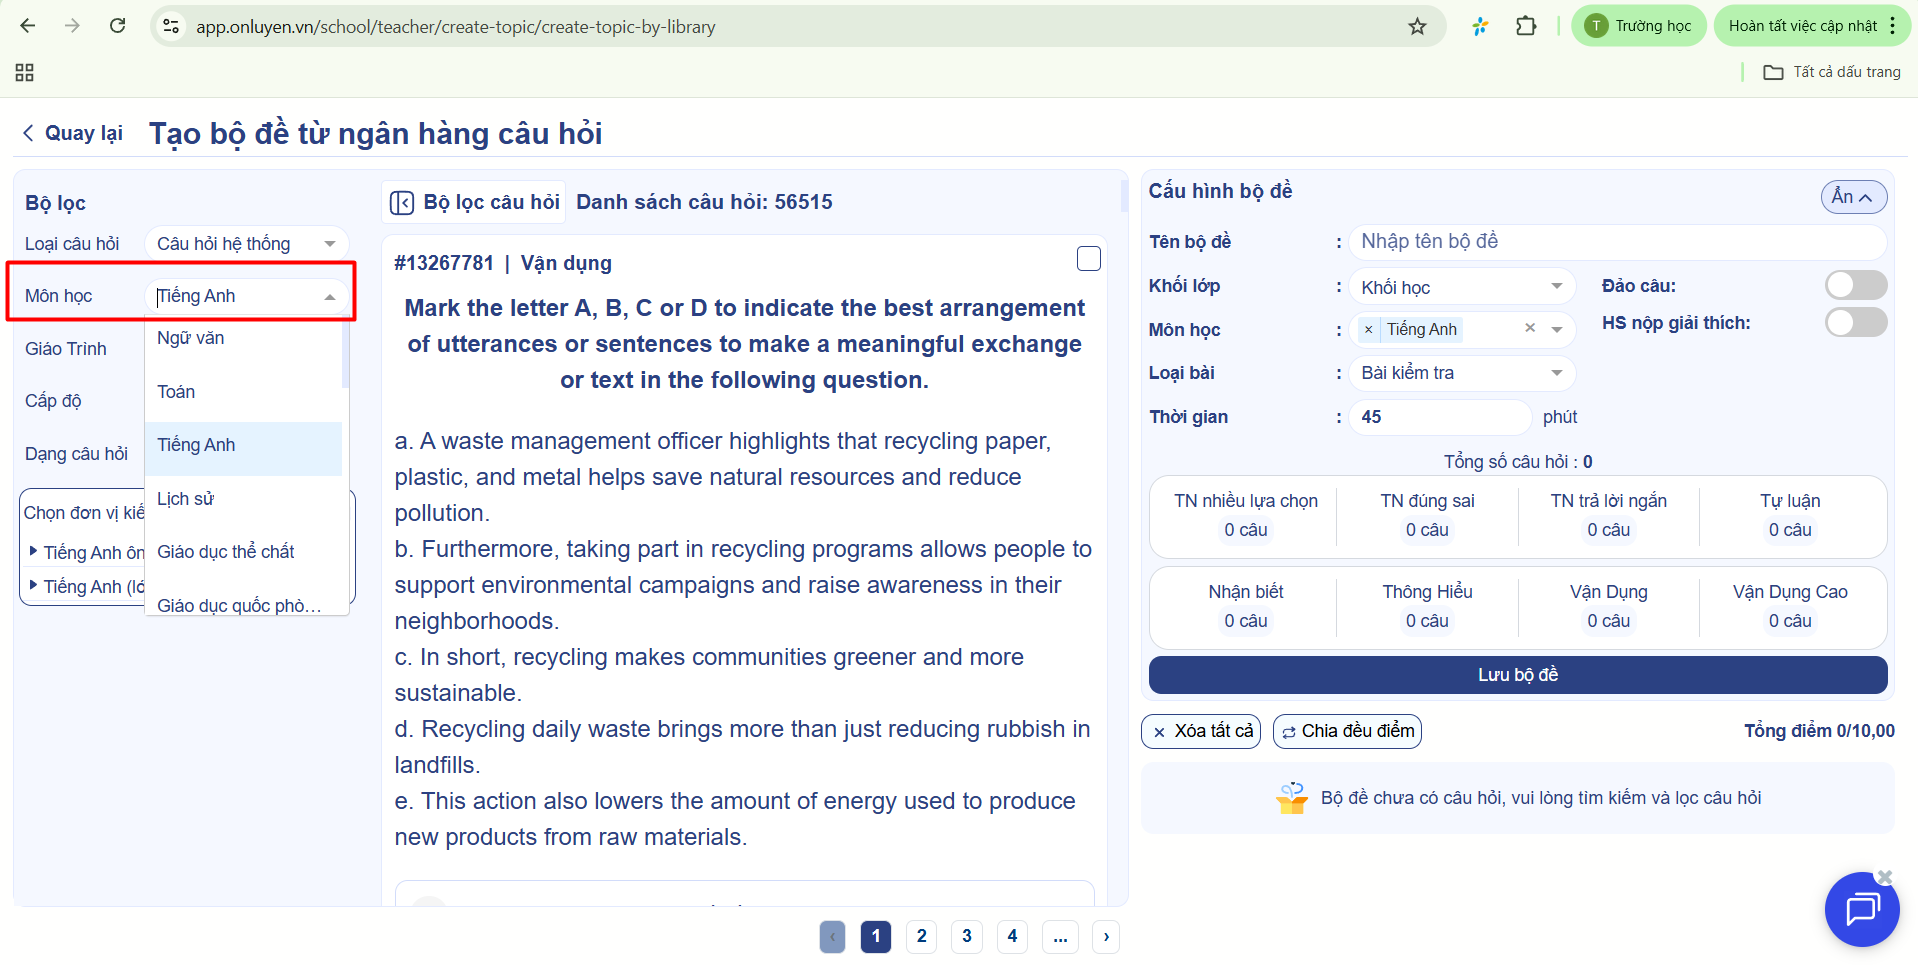Go to next page of questions arrow
The height and width of the screenshot is (965, 1918).
tap(1105, 937)
